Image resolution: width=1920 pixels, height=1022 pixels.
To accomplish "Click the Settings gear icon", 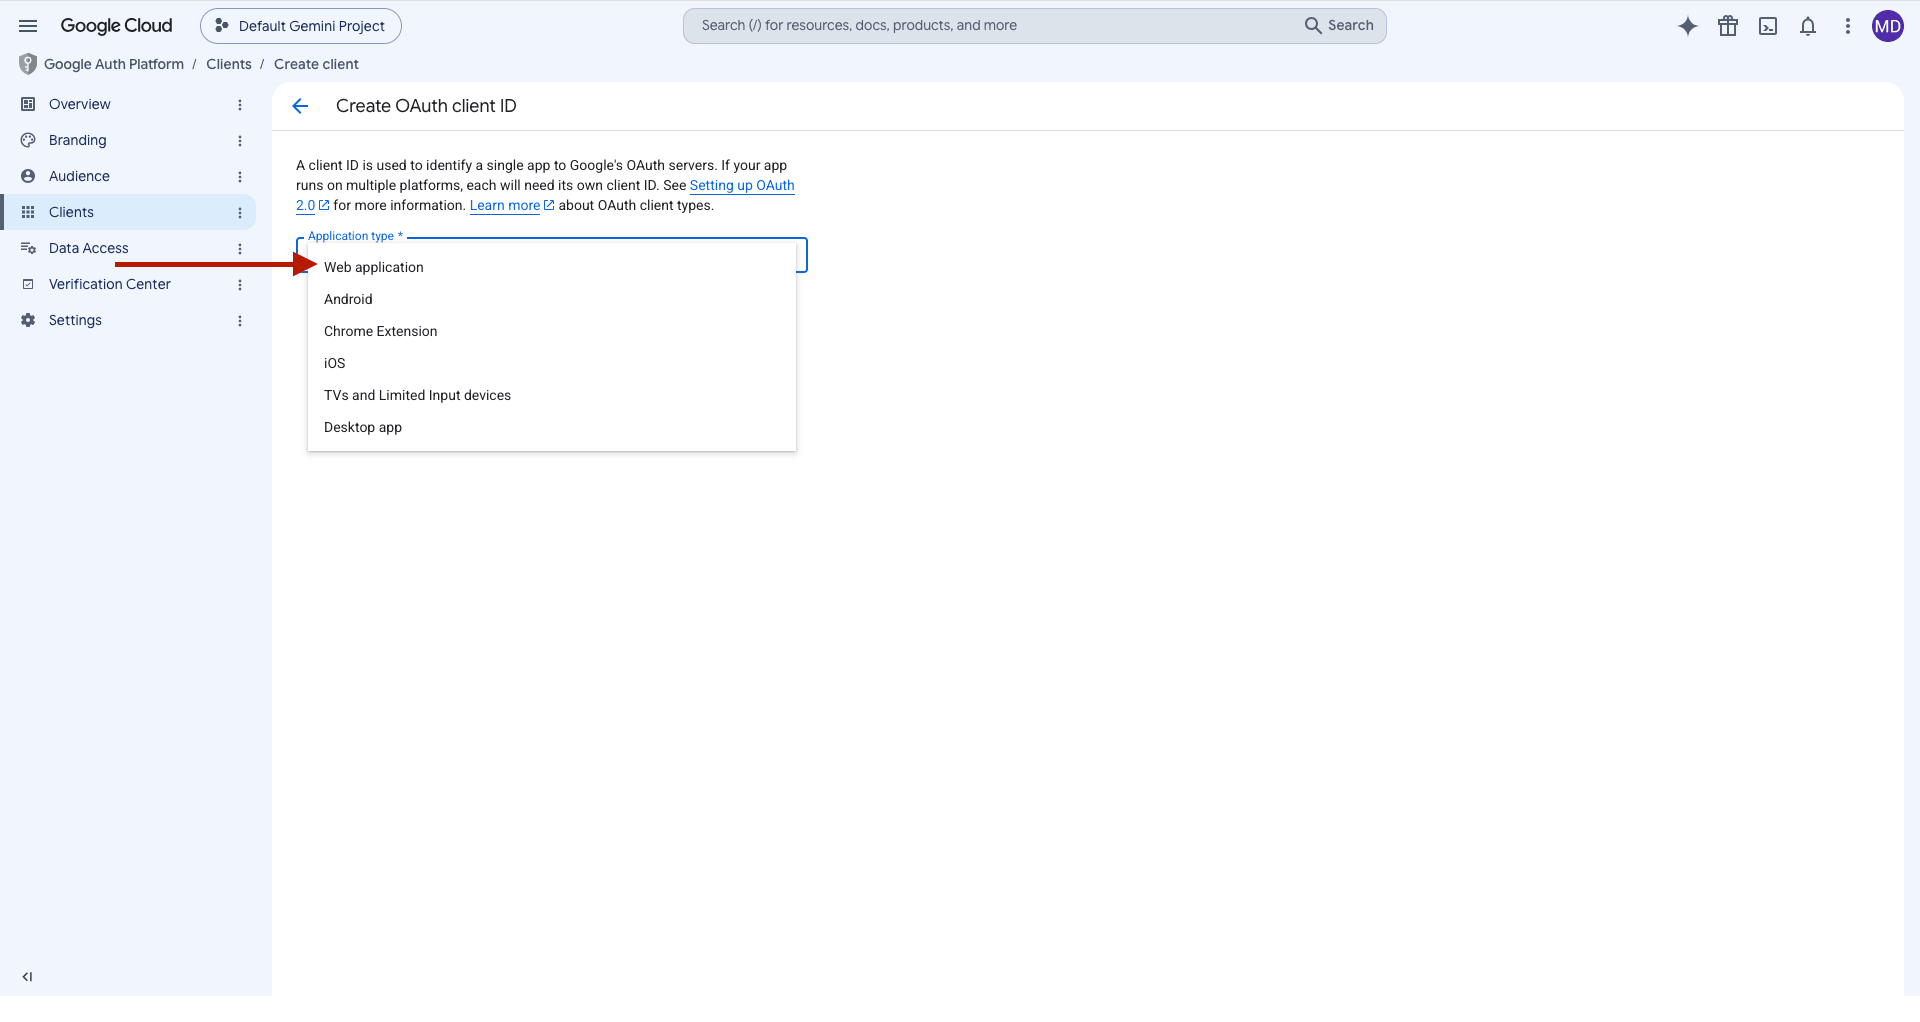I will coord(28,320).
